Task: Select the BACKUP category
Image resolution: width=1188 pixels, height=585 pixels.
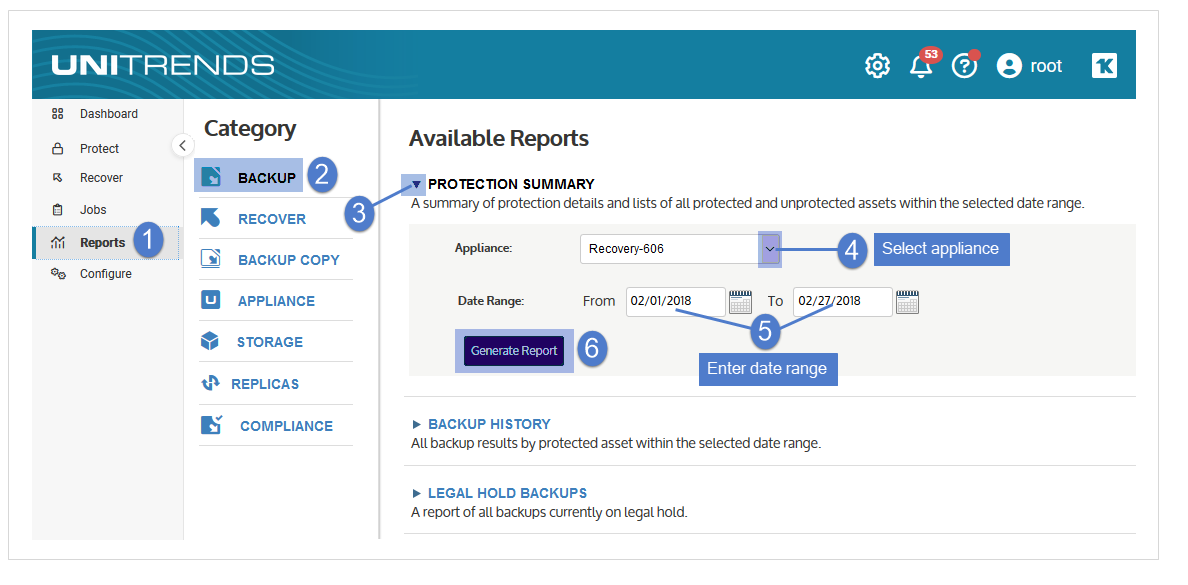Action: pos(267,178)
